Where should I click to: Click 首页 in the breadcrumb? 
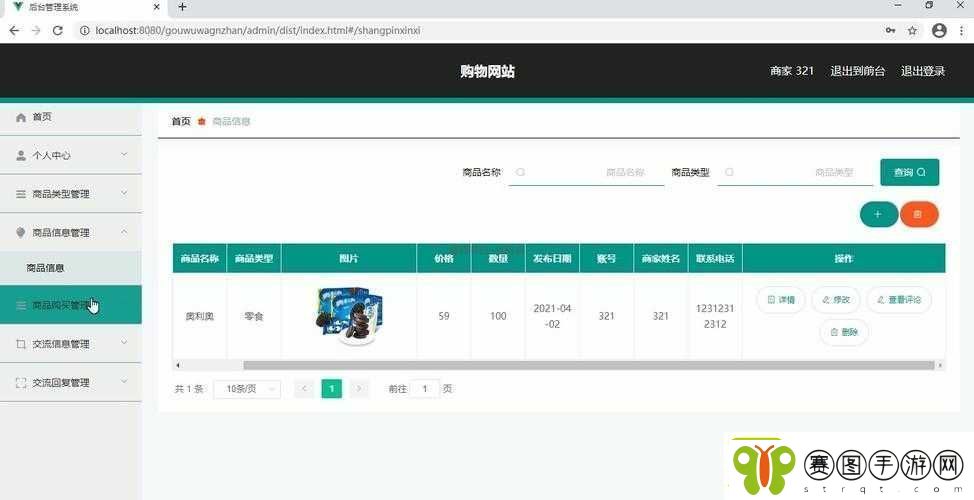[x=181, y=121]
